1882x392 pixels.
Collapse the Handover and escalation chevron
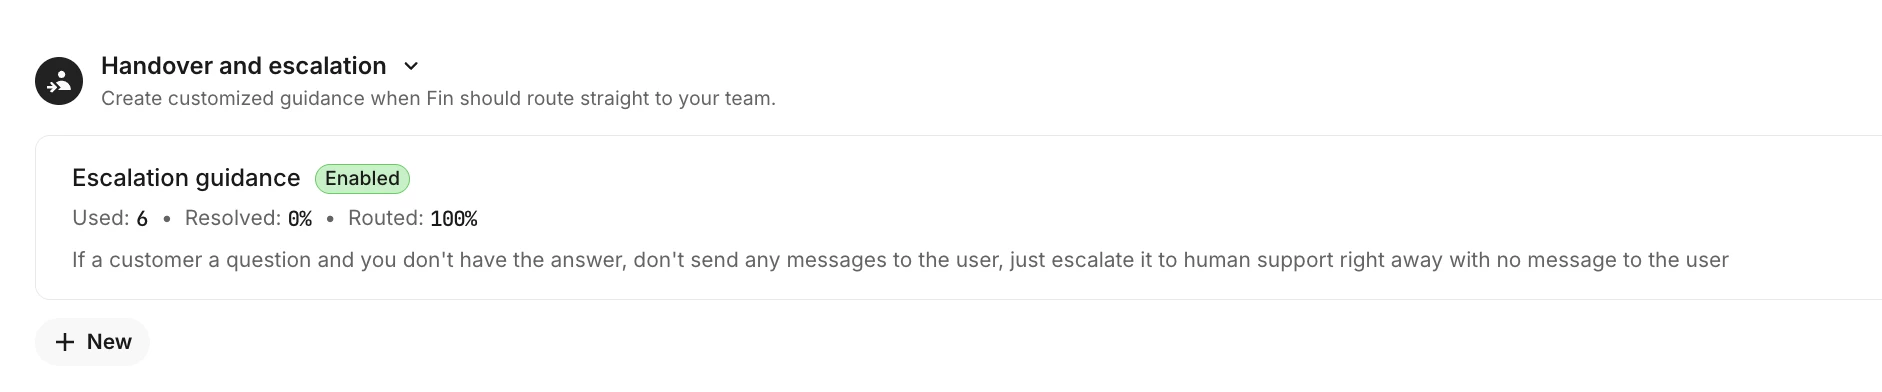[x=411, y=66]
